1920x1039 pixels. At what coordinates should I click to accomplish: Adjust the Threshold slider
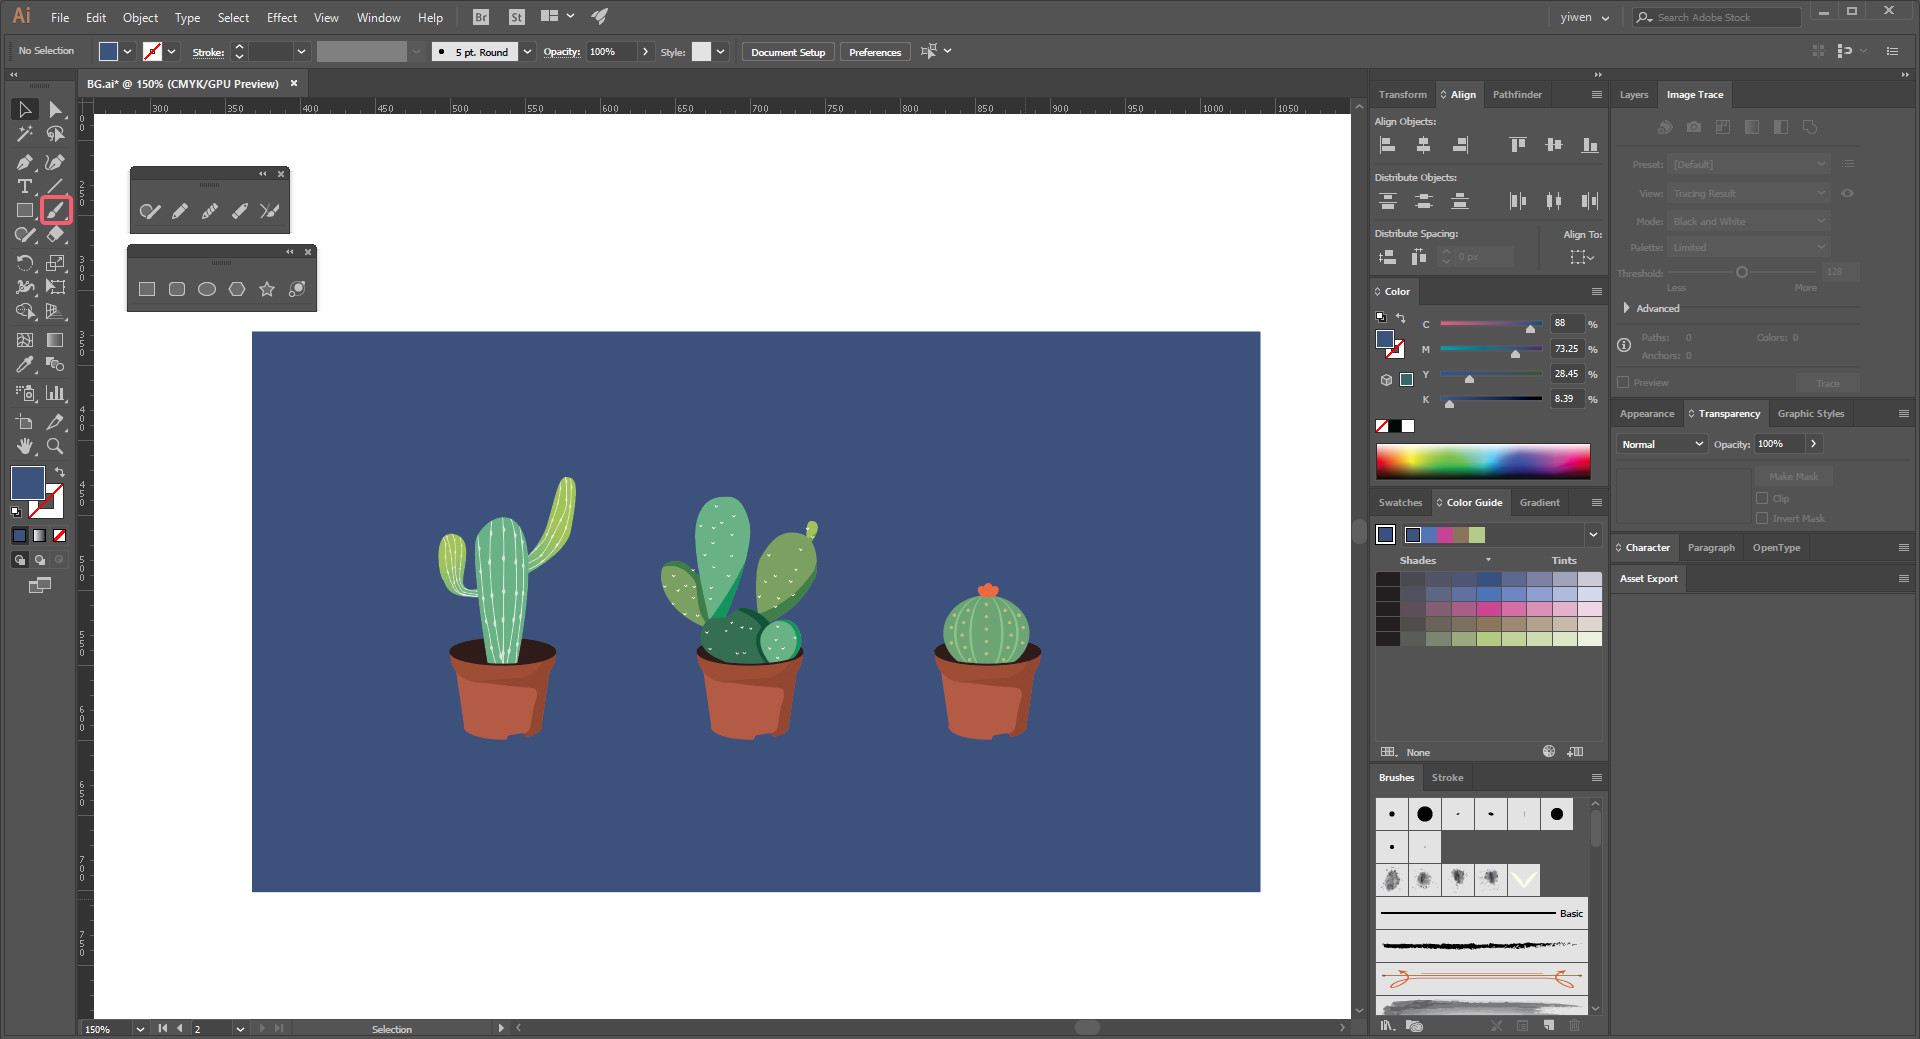[x=1742, y=272]
